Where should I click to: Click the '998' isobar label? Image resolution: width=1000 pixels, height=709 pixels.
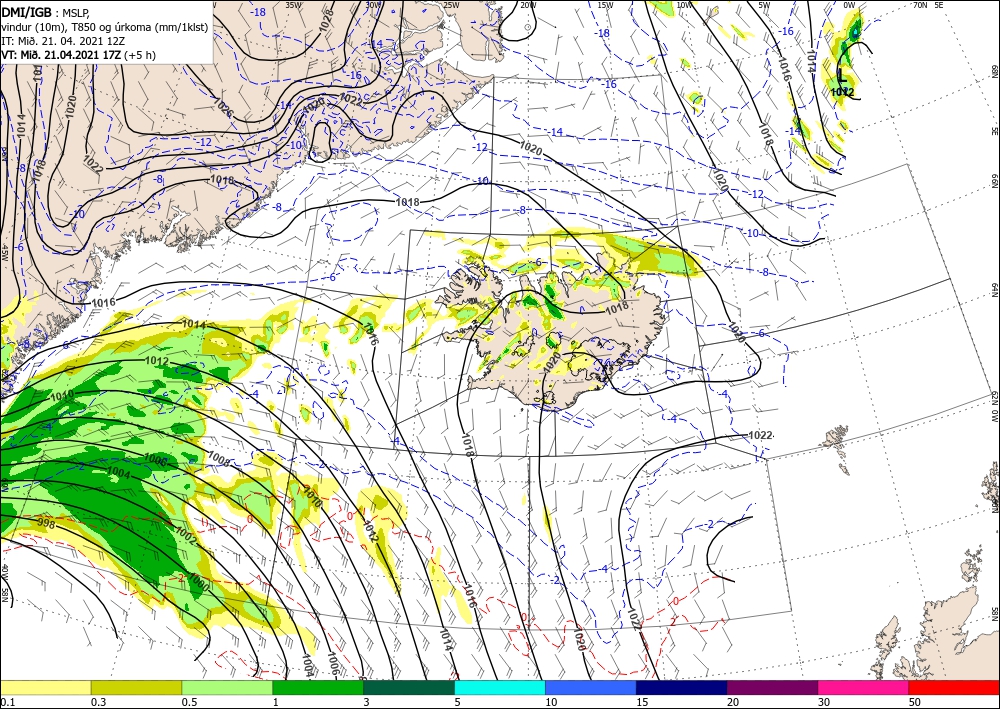point(46,523)
